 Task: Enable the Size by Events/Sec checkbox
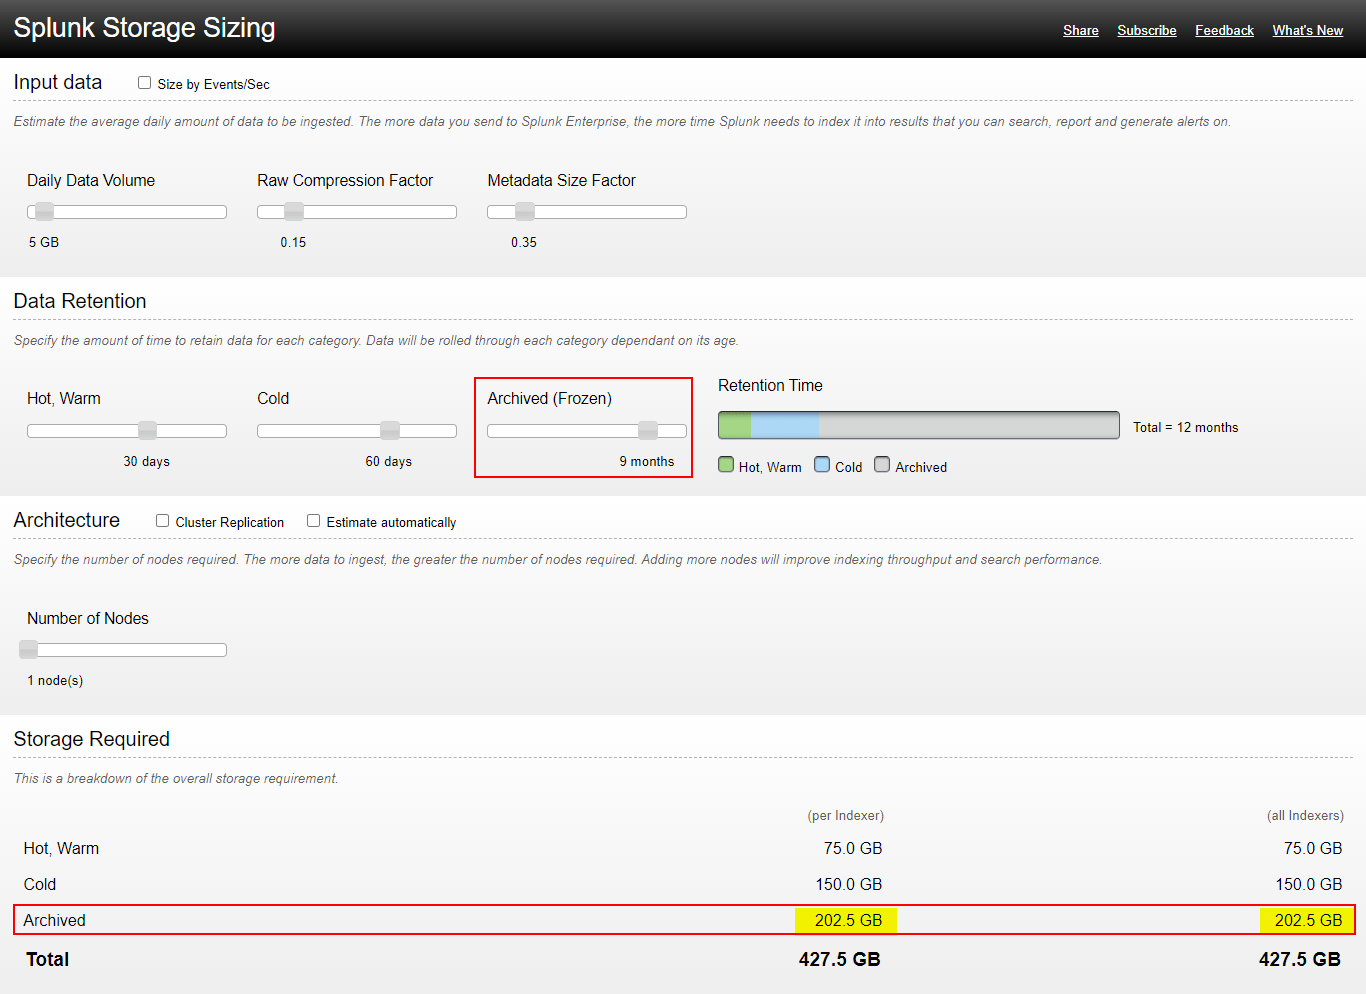pos(144,83)
